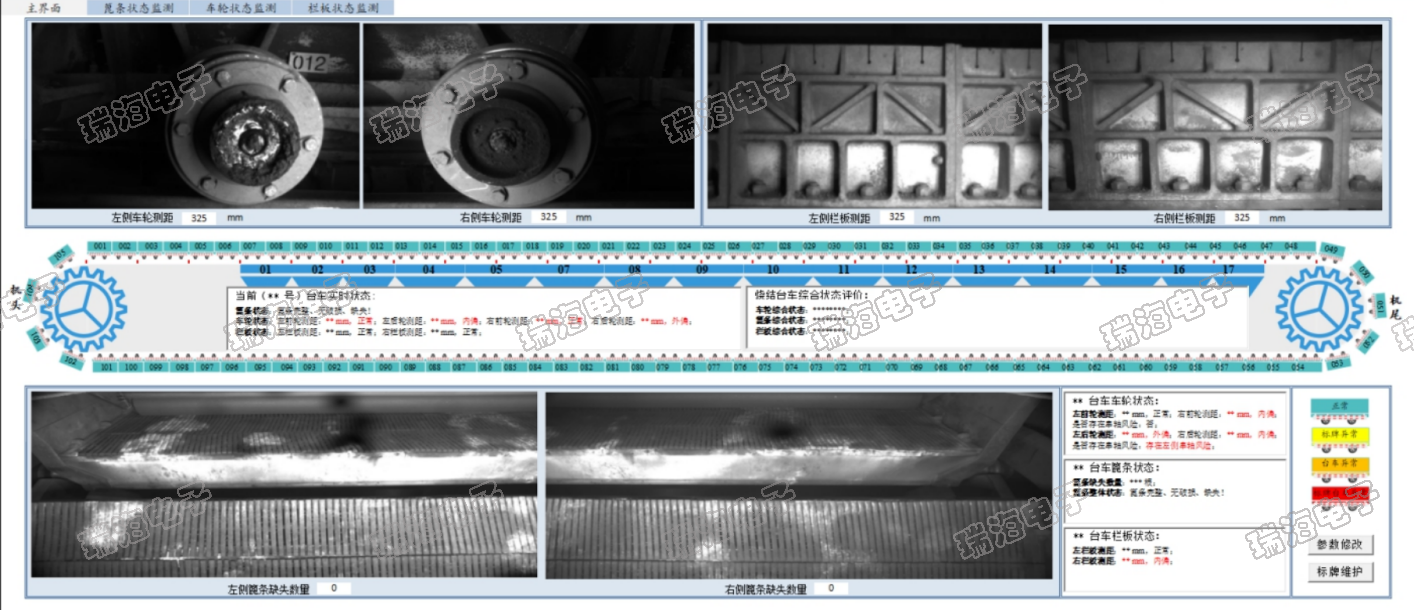1414x610 pixels.
Task: Click the 左侧车轮测距 value field
Action: coord(199,217)
